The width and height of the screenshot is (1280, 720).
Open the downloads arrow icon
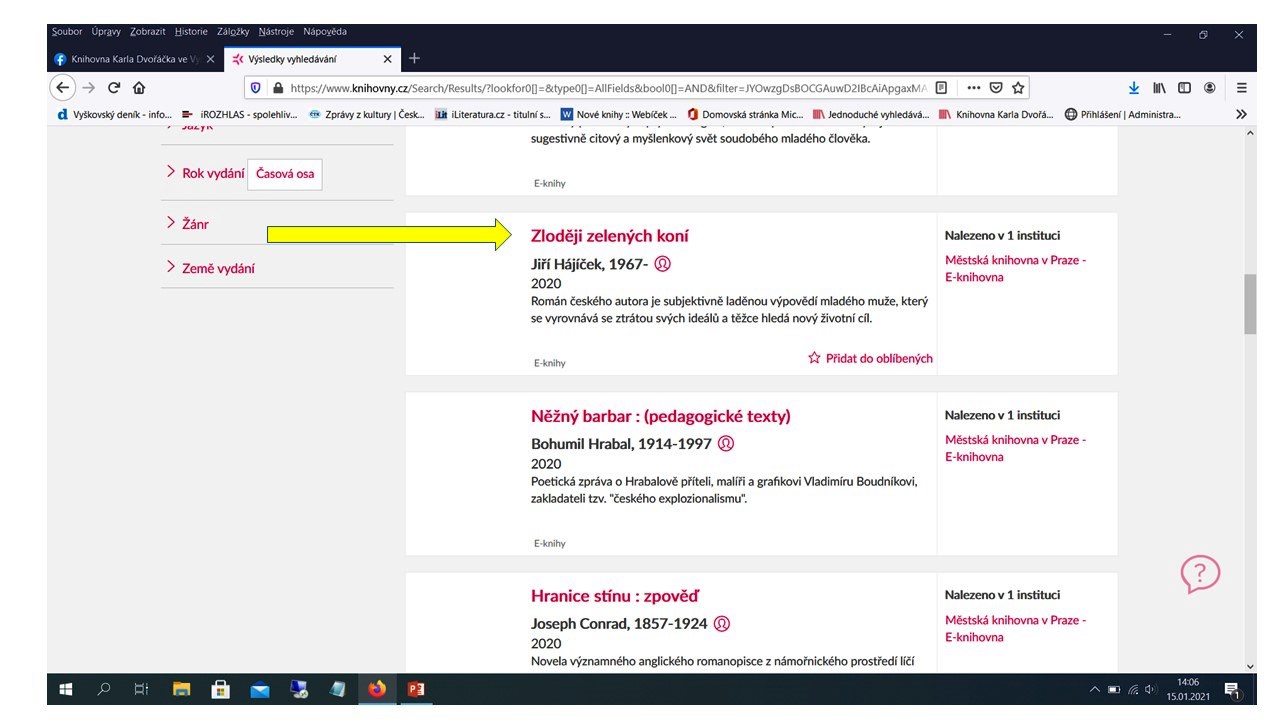[x=1134, y=87]
